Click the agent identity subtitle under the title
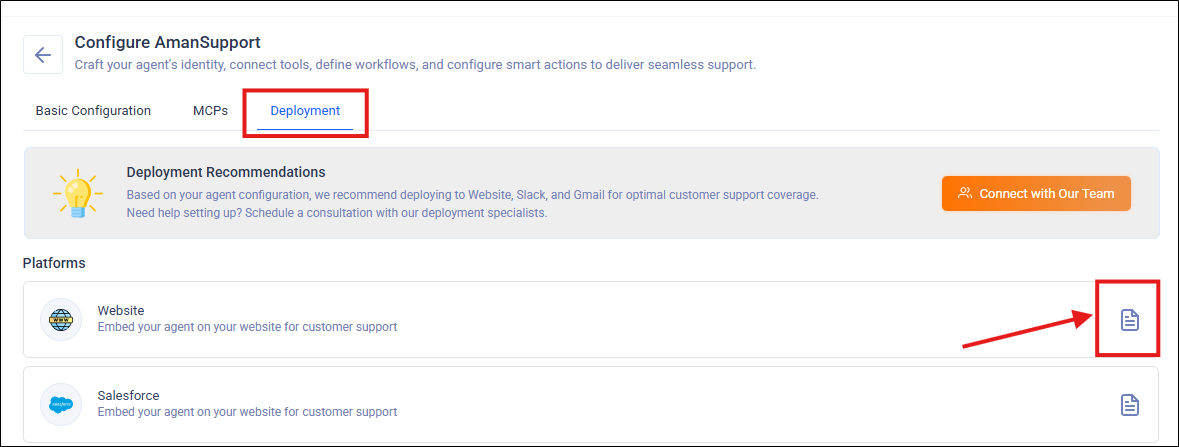 click(x=415, y=65)
